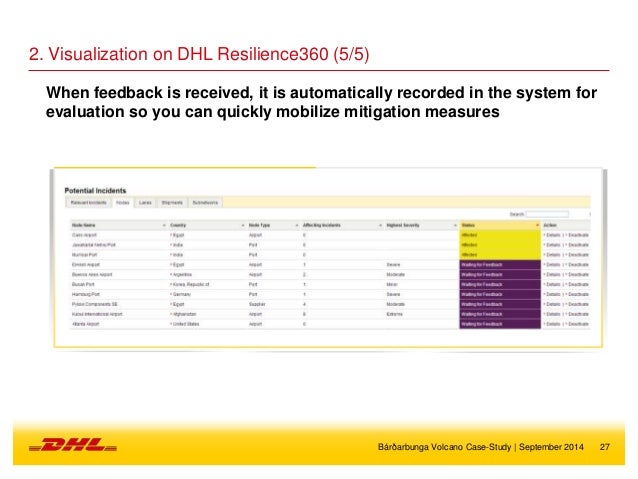Click the slide title Visualization on DHL Resilience360

pyautogui.click(x=199, y=54)
